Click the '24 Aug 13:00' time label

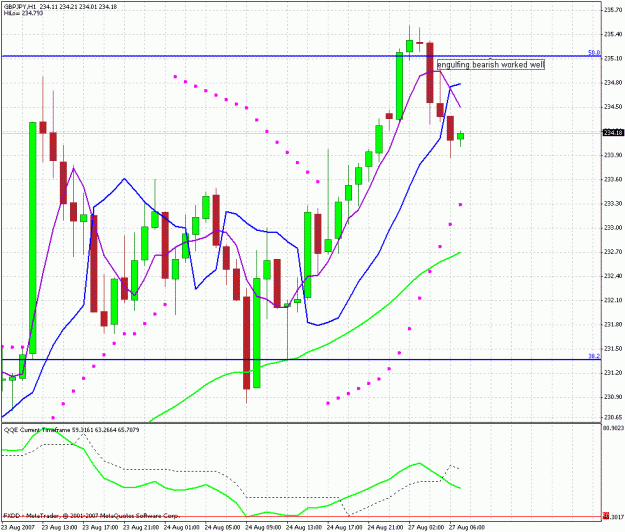point(304,528)
